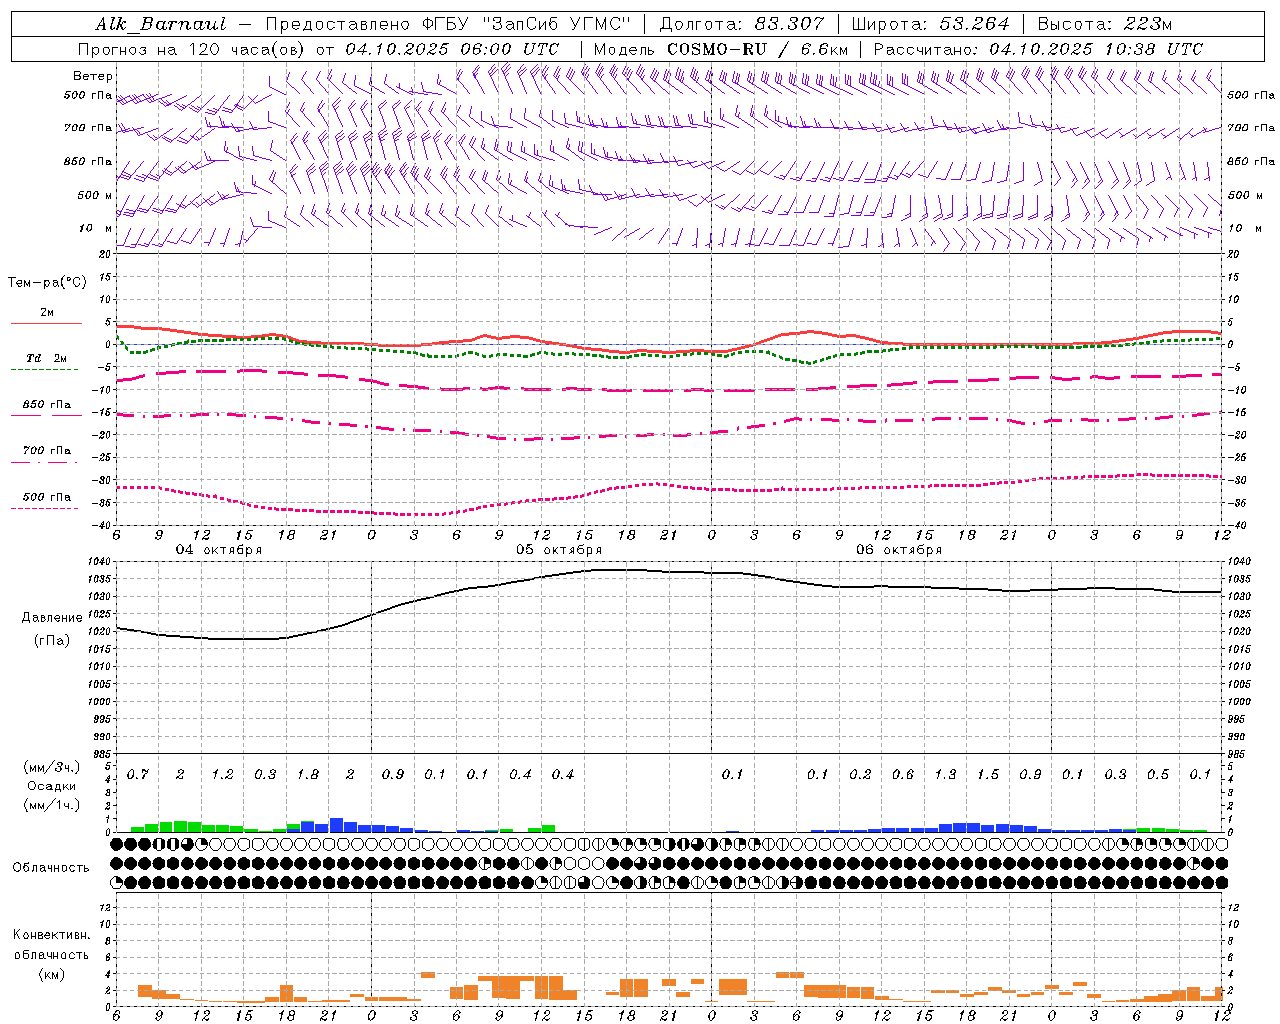Click the 1.5 precipitation value
The image size is (1280, 1024).
[x=988, y=775]
